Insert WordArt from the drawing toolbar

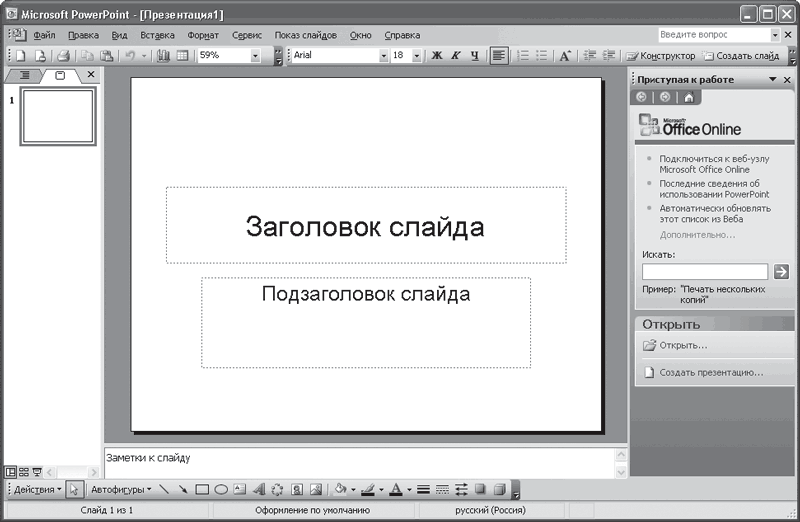(259, 490)
